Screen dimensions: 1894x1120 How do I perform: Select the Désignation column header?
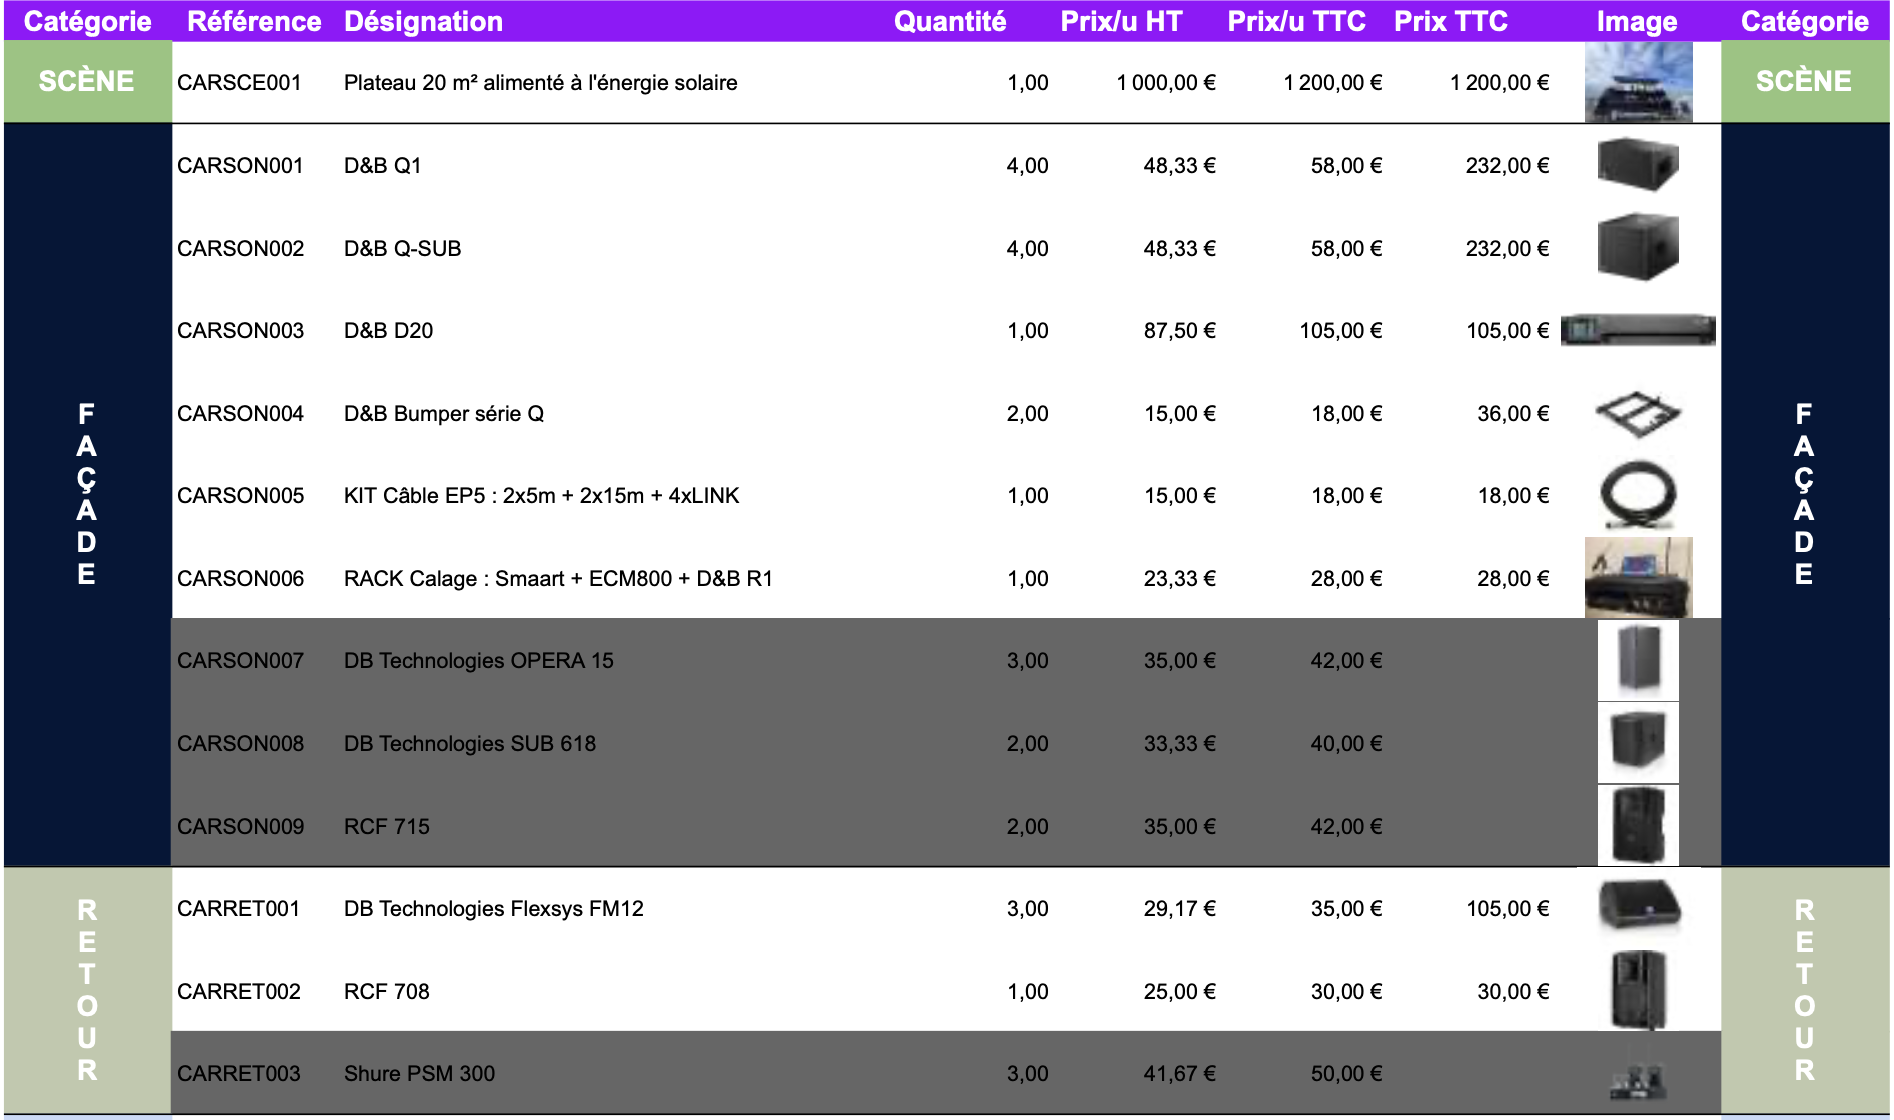click(423, 21)
